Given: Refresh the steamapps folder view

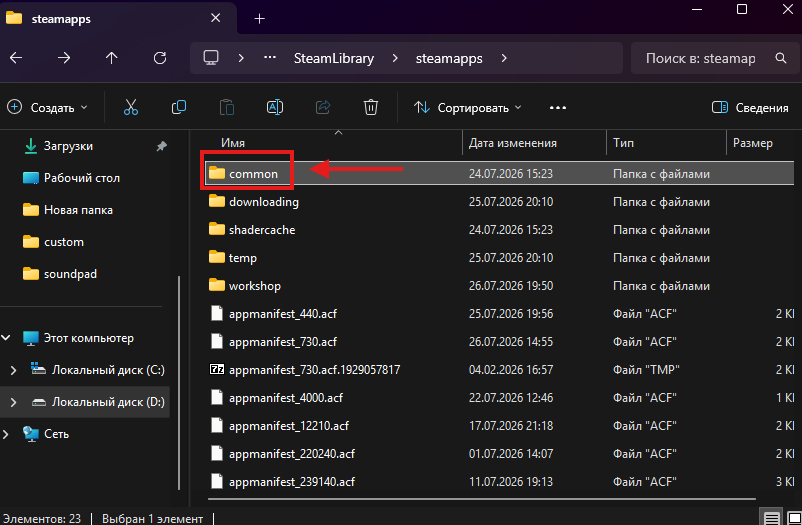Looking at the screenshot, I should point(160,58).
